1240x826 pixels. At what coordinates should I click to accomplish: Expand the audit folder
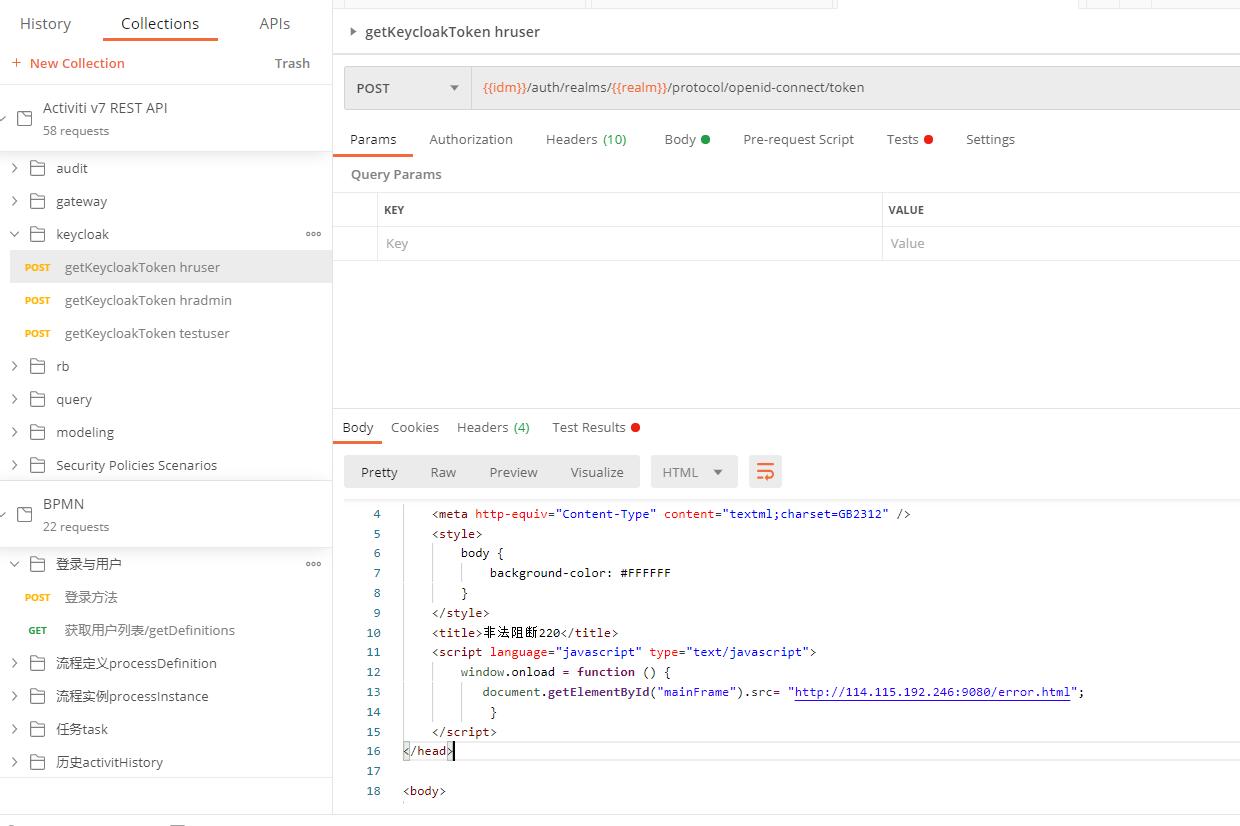[14, 167]
